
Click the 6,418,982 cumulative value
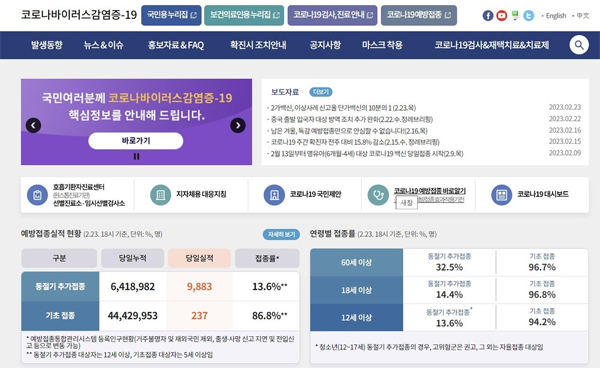point(132,287)
